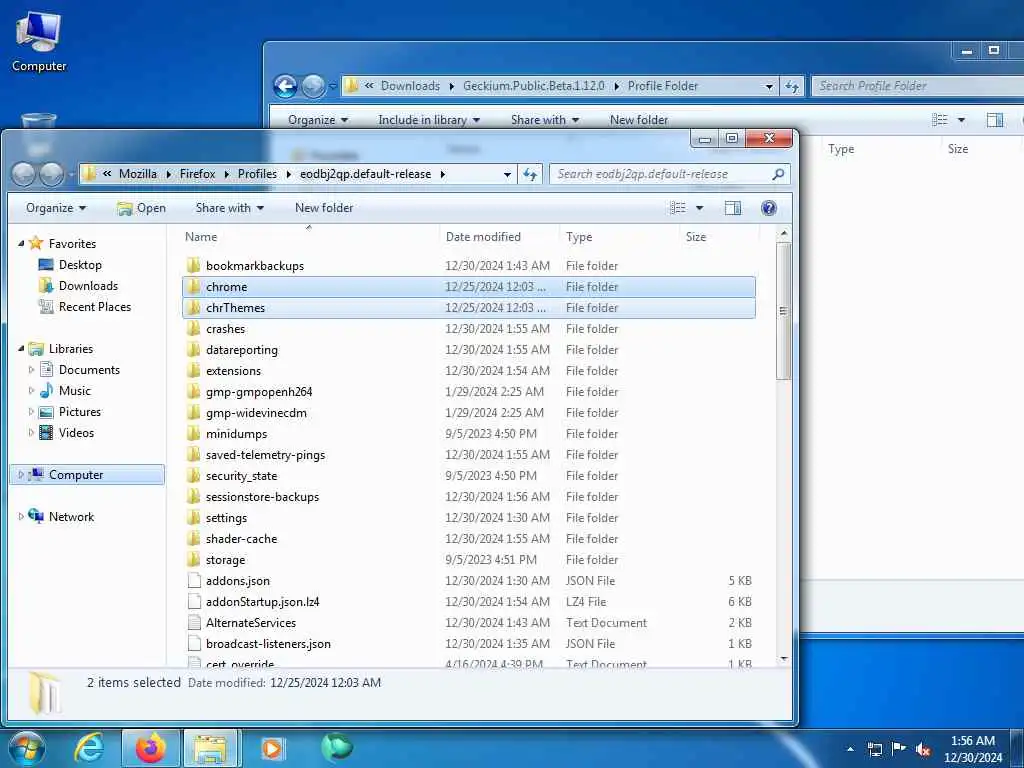Expand the Pictures library

(31, 411)
